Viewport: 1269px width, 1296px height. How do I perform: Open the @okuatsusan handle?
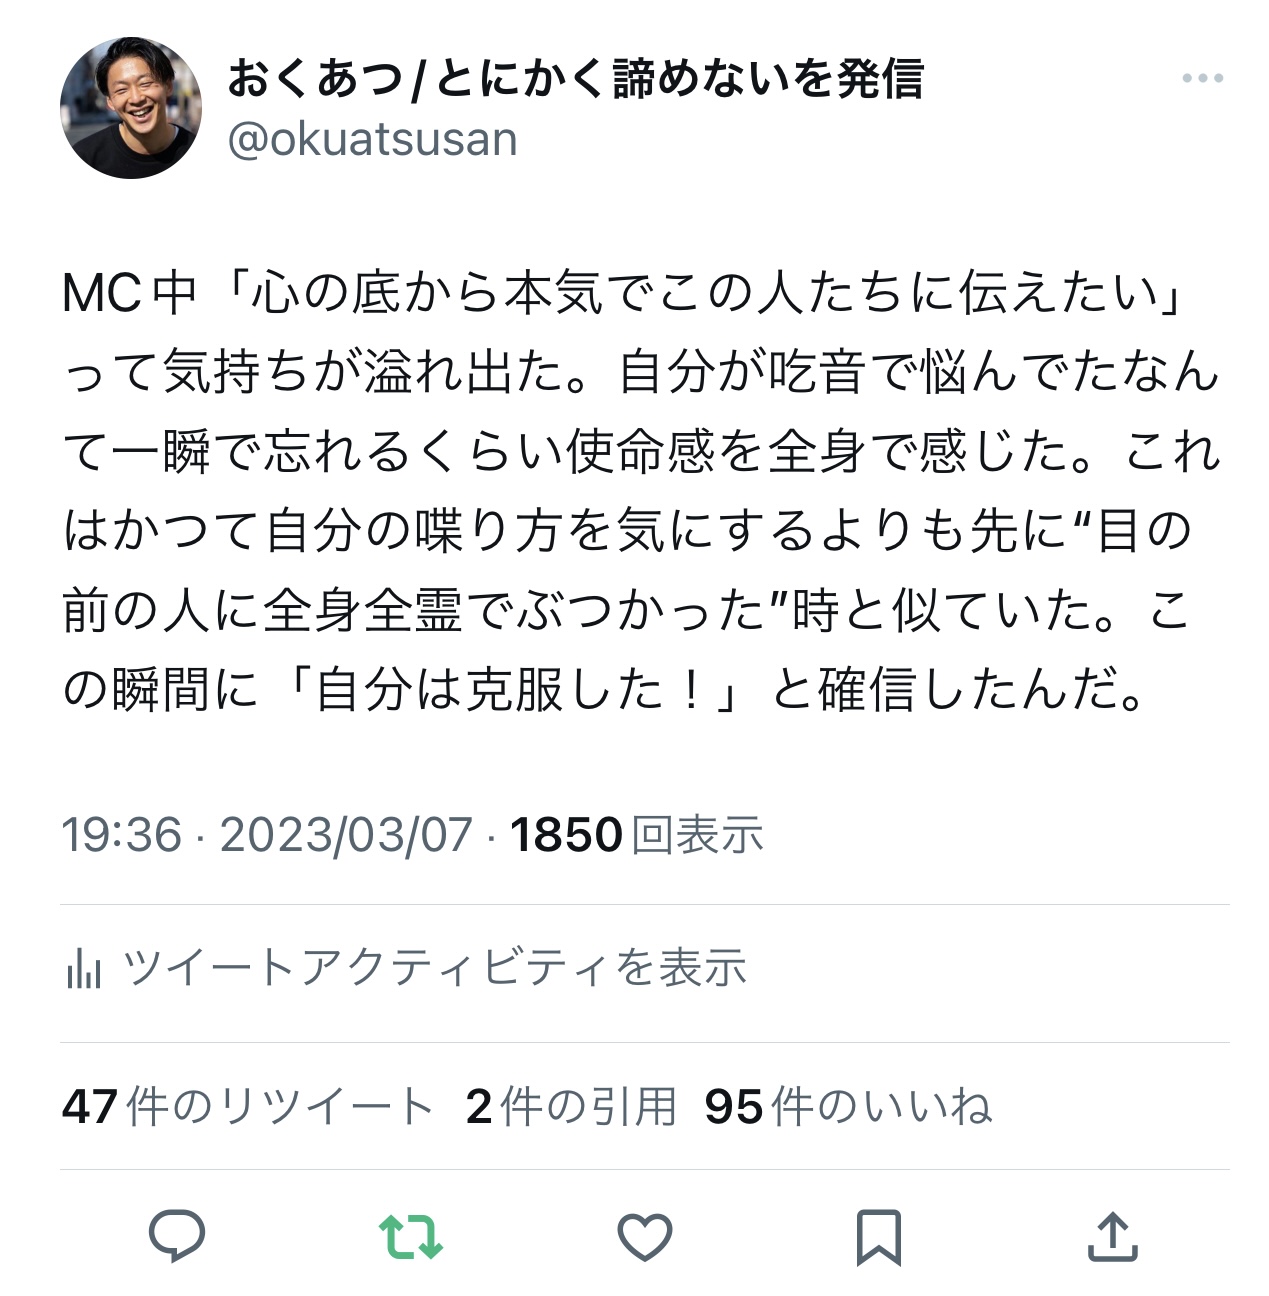tap(372, 139)
